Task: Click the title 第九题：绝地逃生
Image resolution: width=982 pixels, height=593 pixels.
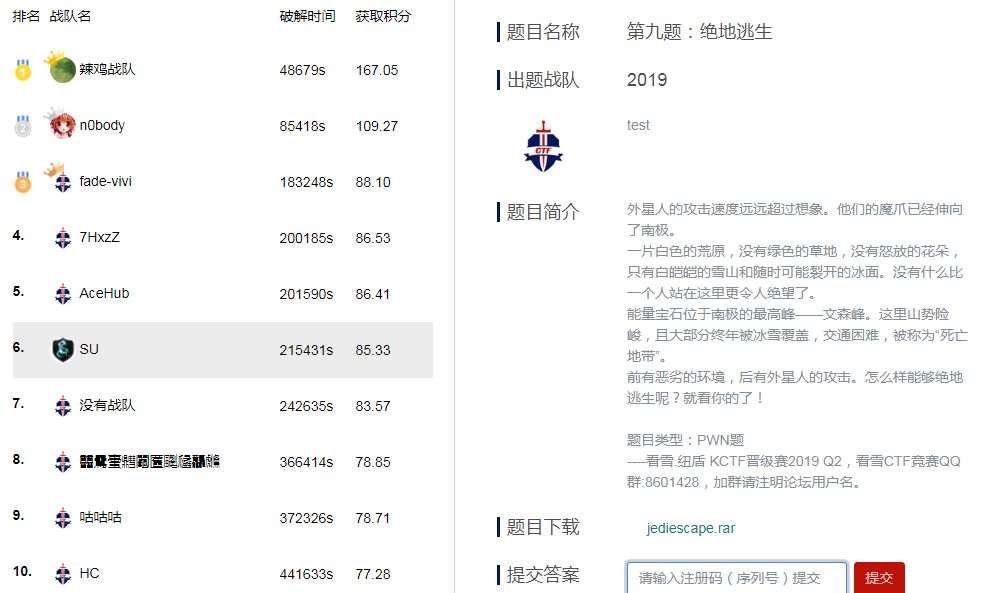Action: pyautogui.click(x=700, y=31)
